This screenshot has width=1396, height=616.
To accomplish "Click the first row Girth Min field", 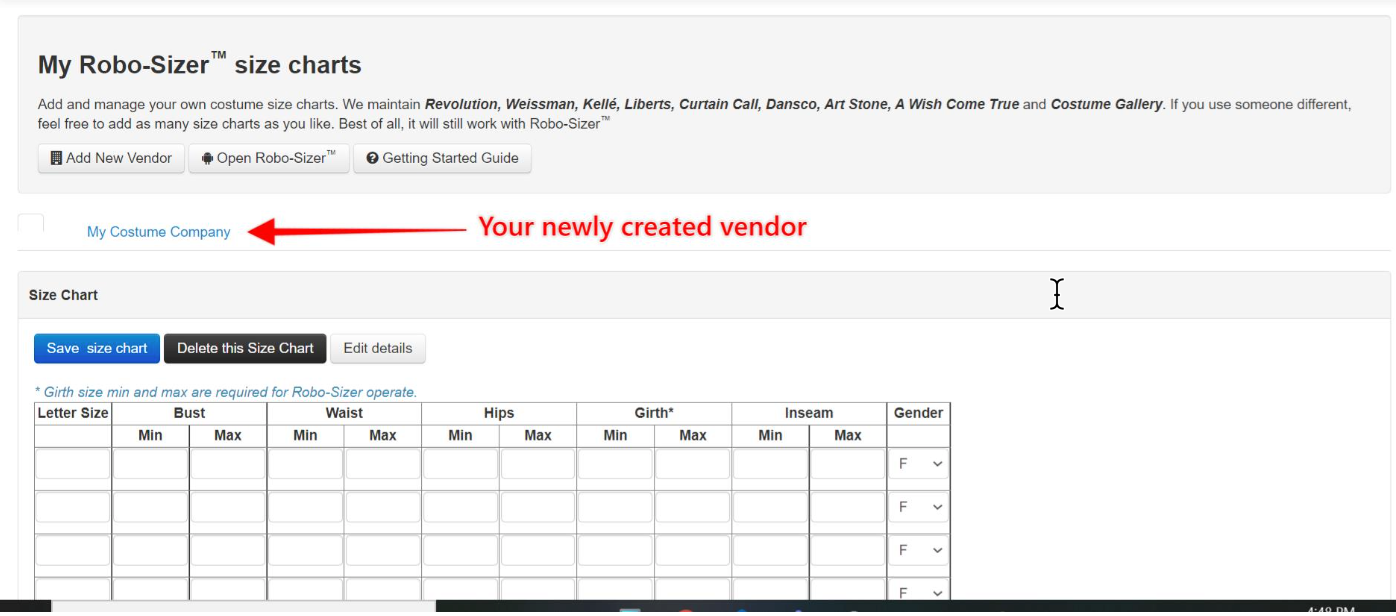I will coord(615,464).
